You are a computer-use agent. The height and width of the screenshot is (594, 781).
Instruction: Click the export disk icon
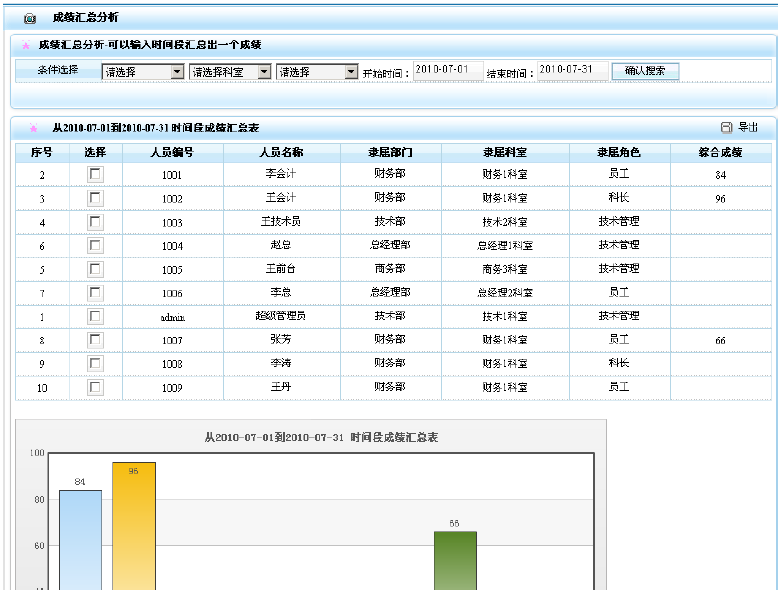(x=727, y=127)
